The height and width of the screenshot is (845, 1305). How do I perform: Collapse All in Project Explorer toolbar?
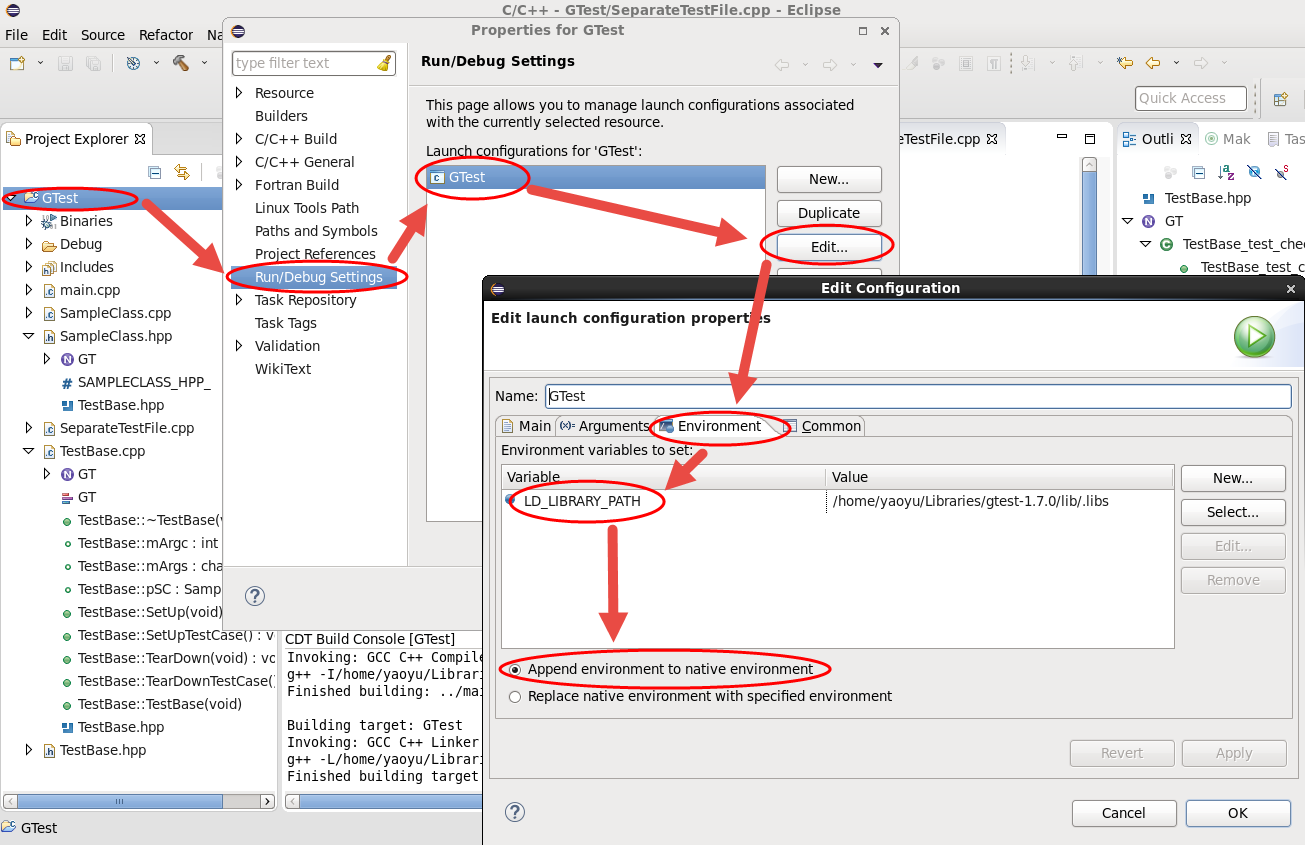(155, 172)
